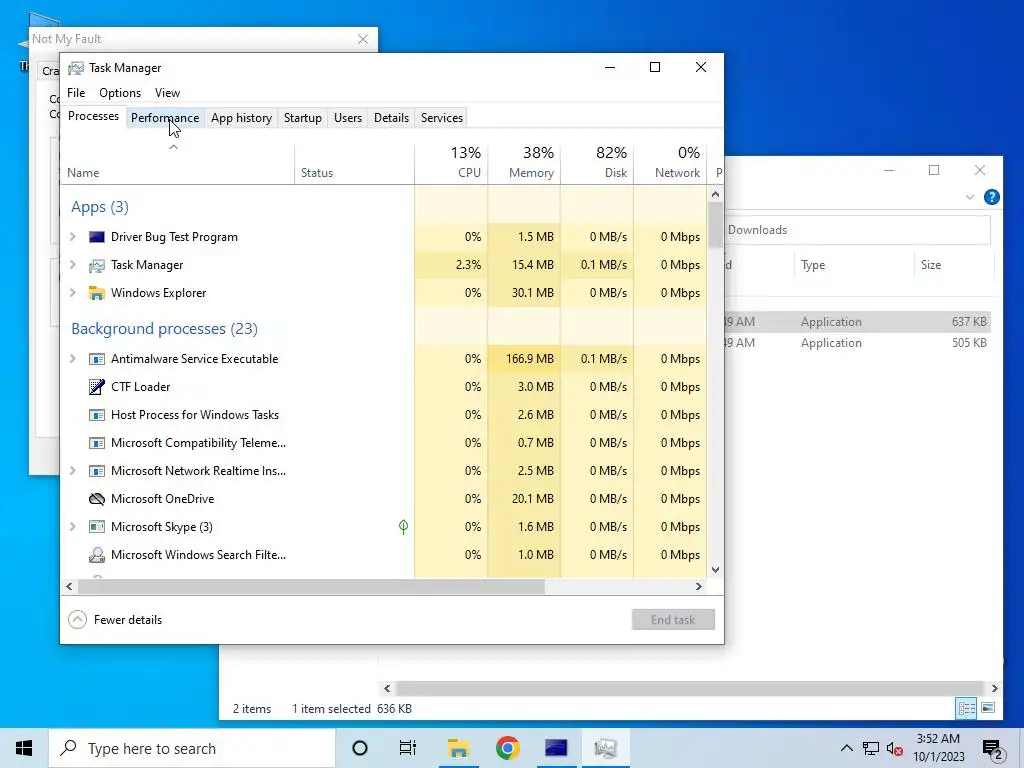Click the taskbar search box
Image resolution: width=1024 pixels, height=768 pixels.
tap(192, 748)
